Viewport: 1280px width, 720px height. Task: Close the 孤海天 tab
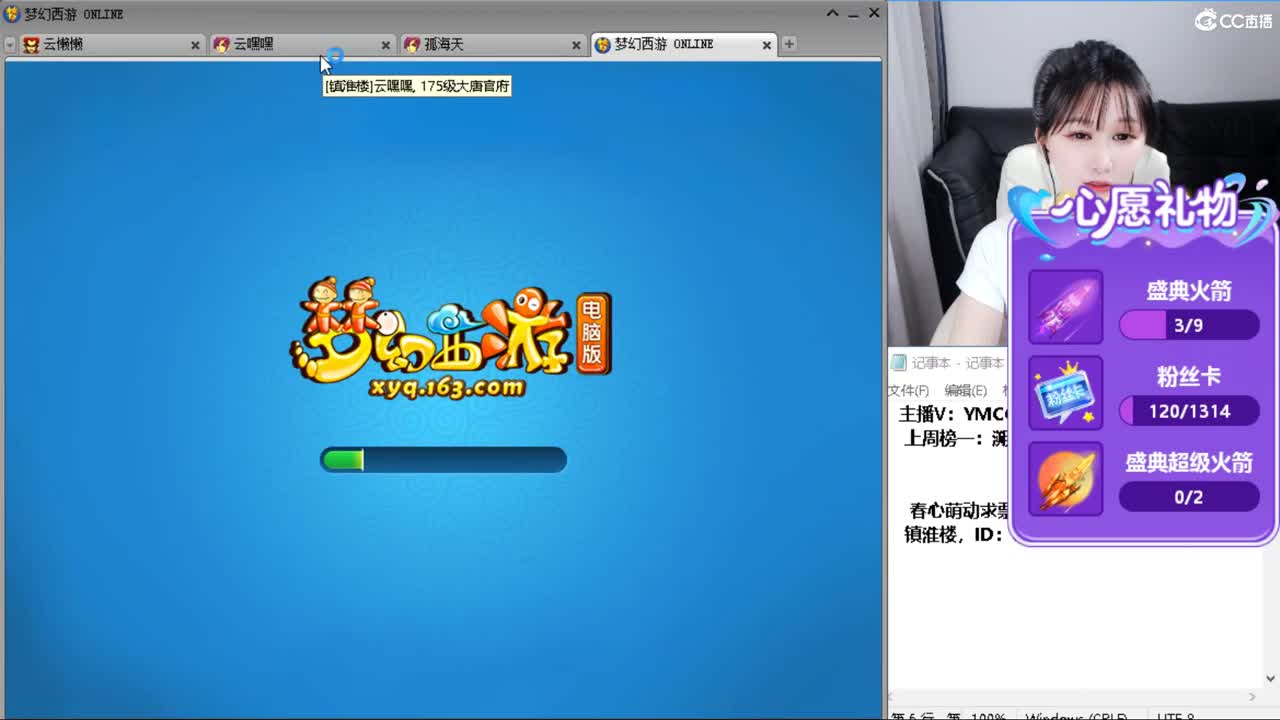(576, 45)
